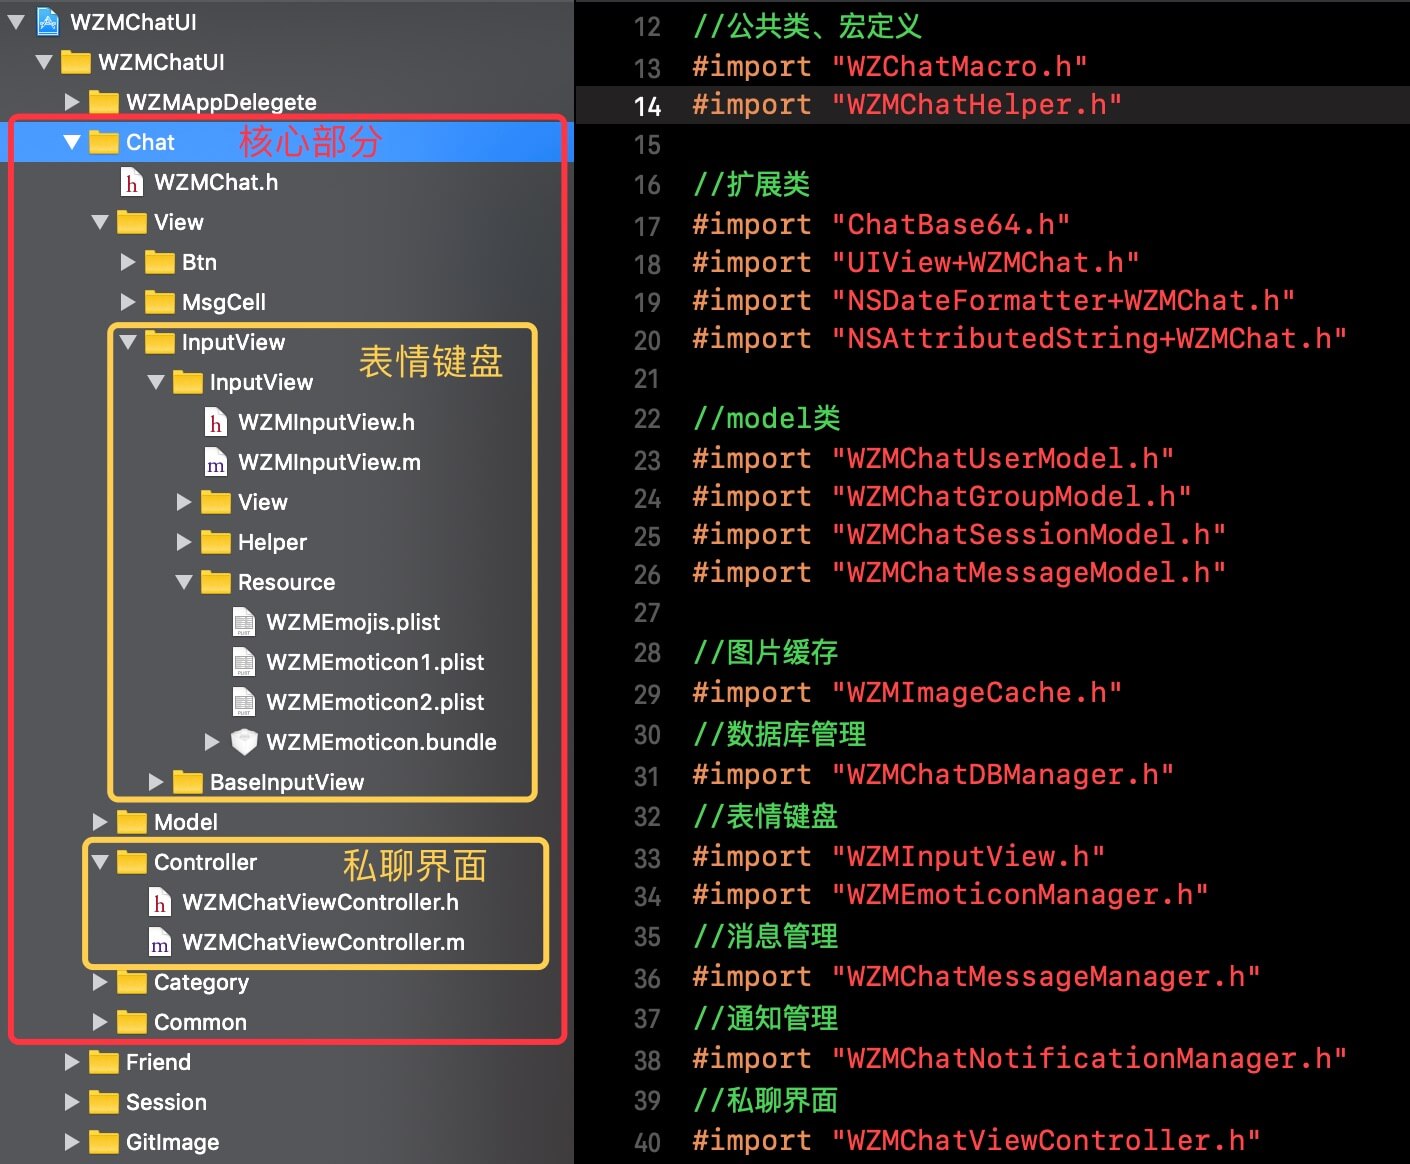Expand the GitImage folder
Image resolution: width=1410 pixels, height=1164 pixels.
click(72, 1142)
